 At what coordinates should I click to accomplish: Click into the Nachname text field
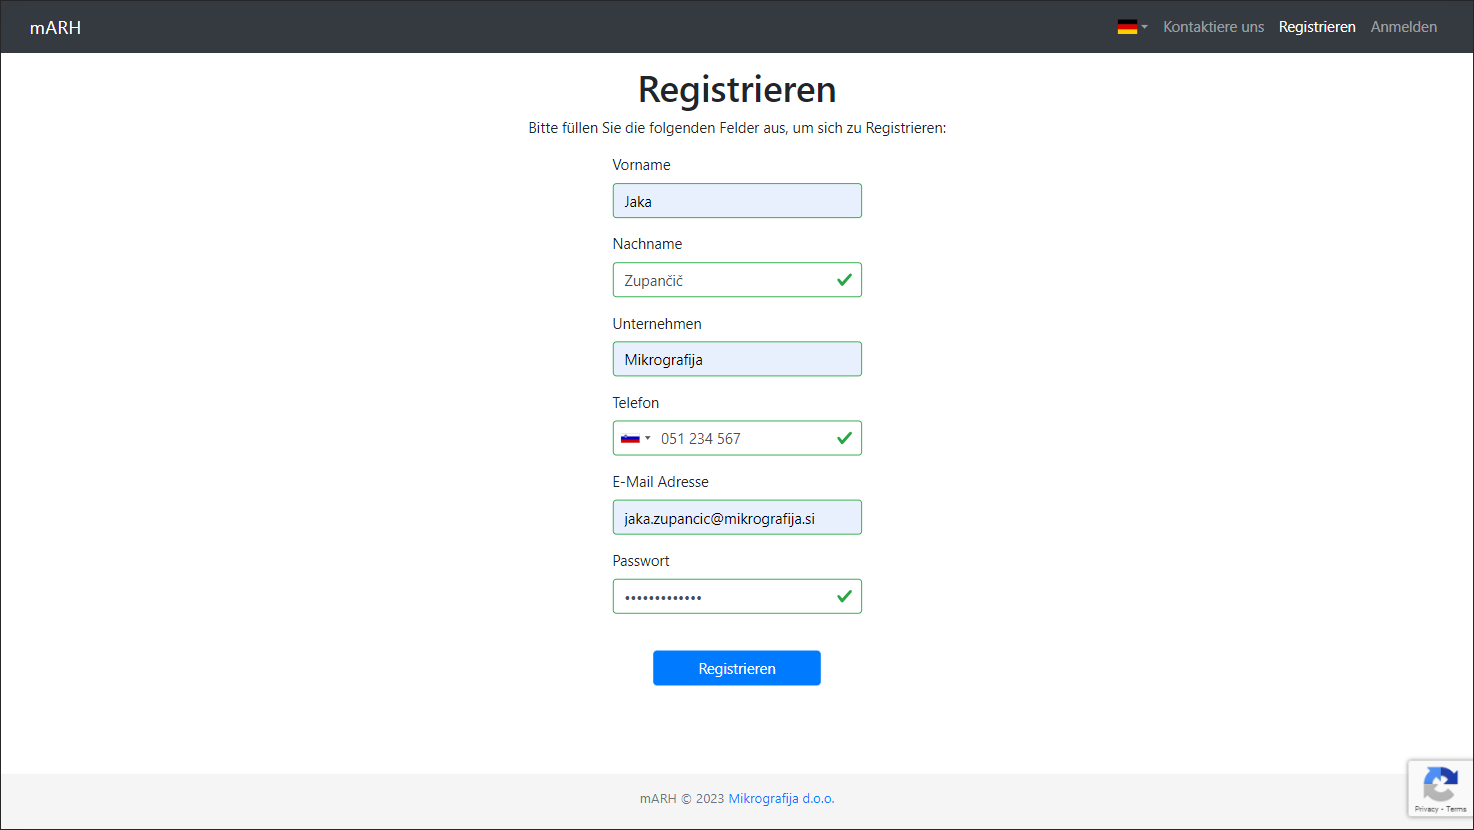(x=725, y=280)
